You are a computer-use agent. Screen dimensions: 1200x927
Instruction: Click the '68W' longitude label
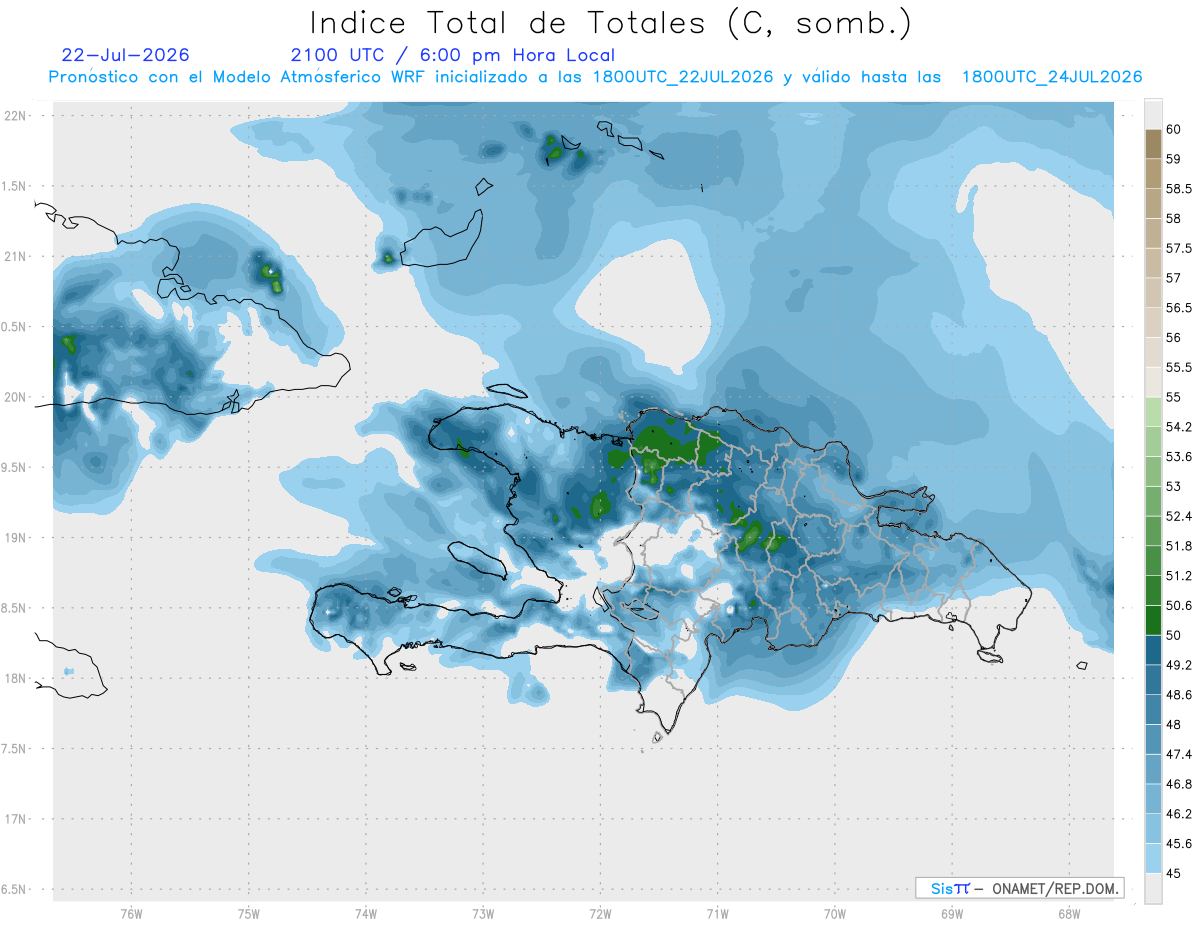pos(1068,913)
